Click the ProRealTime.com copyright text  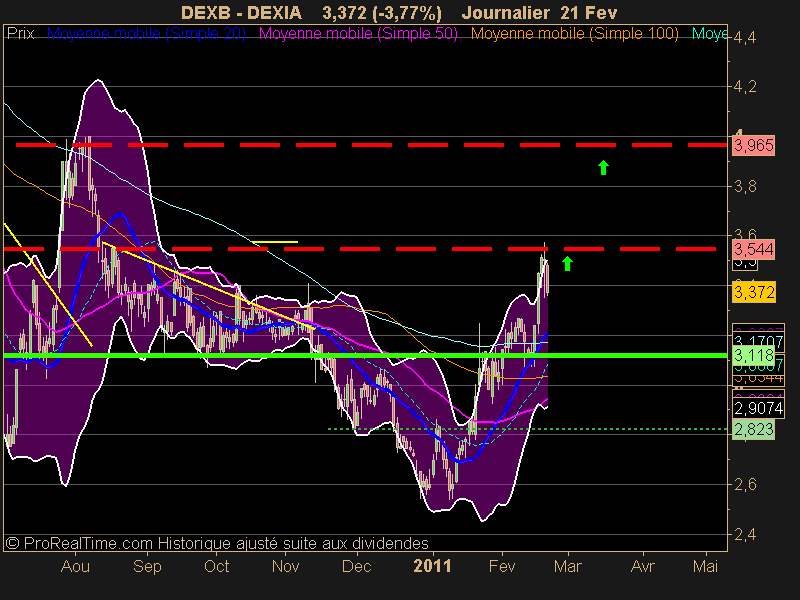217,543
